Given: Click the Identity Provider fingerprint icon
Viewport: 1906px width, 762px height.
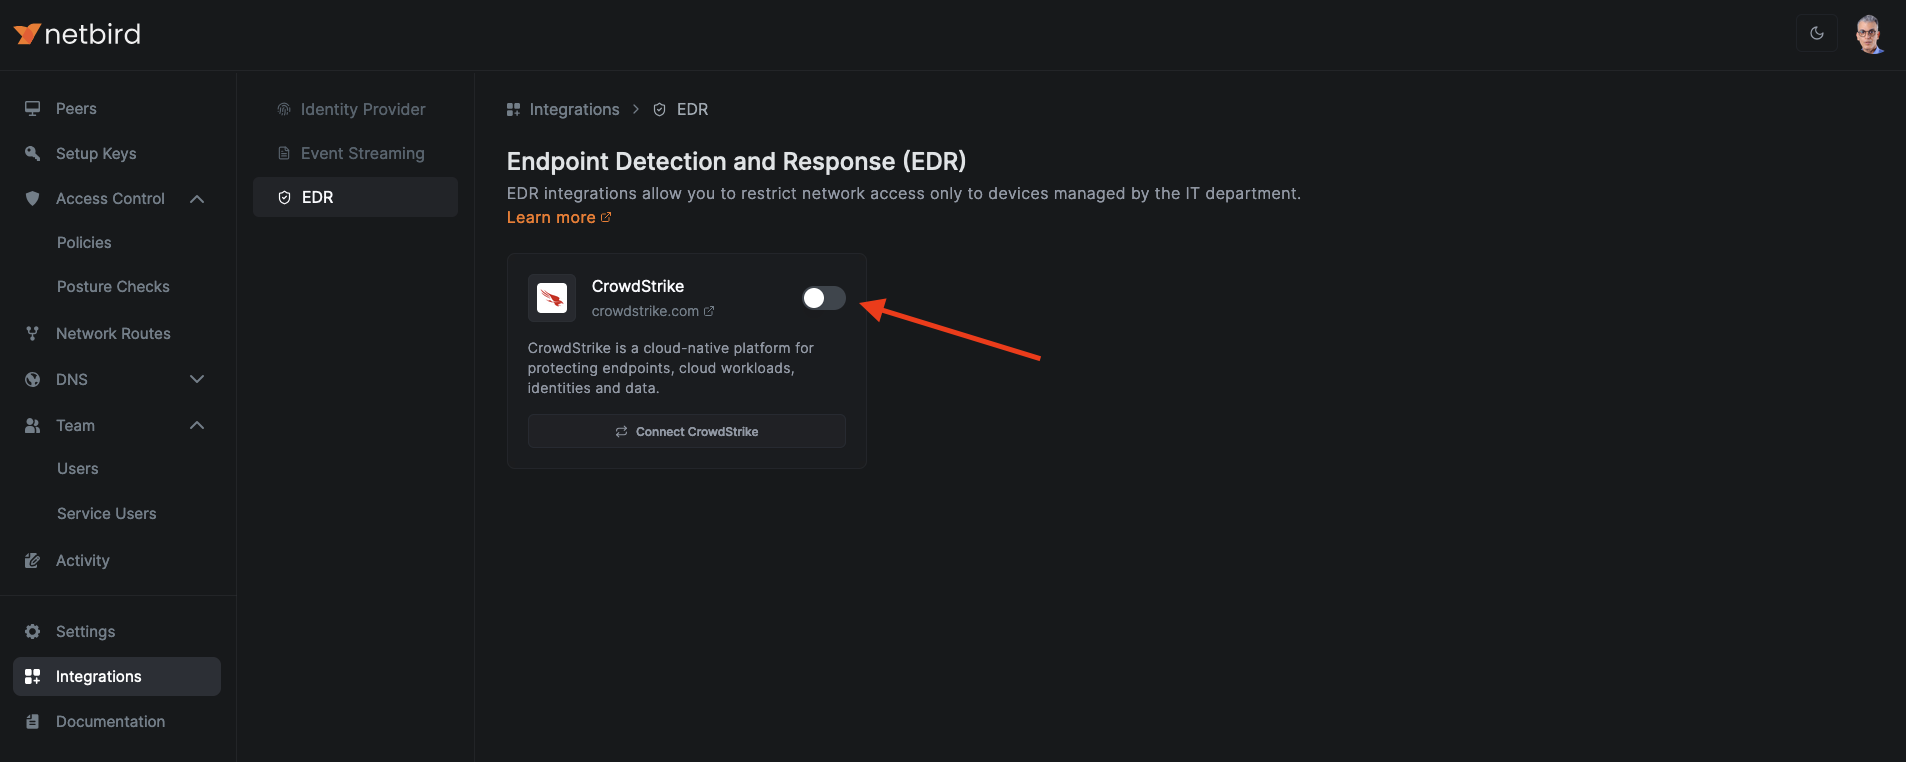Looking at the screenshot, I should (x=284, y=109).
